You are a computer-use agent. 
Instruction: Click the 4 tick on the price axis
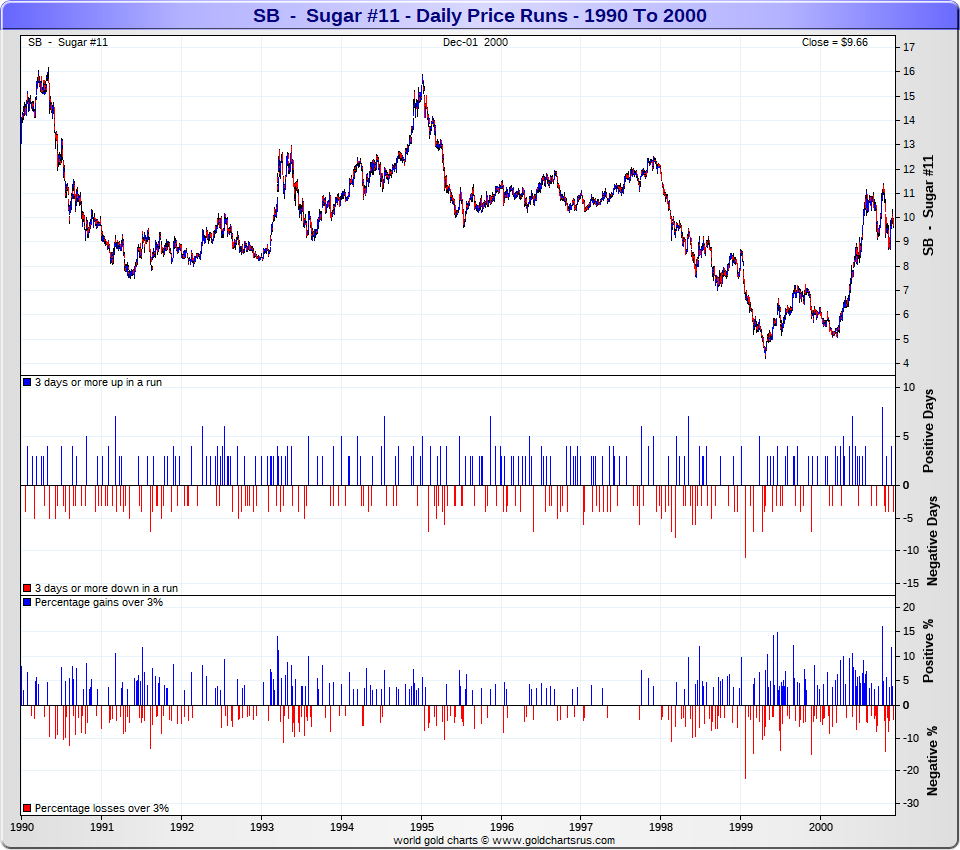(x=906, y=363)
